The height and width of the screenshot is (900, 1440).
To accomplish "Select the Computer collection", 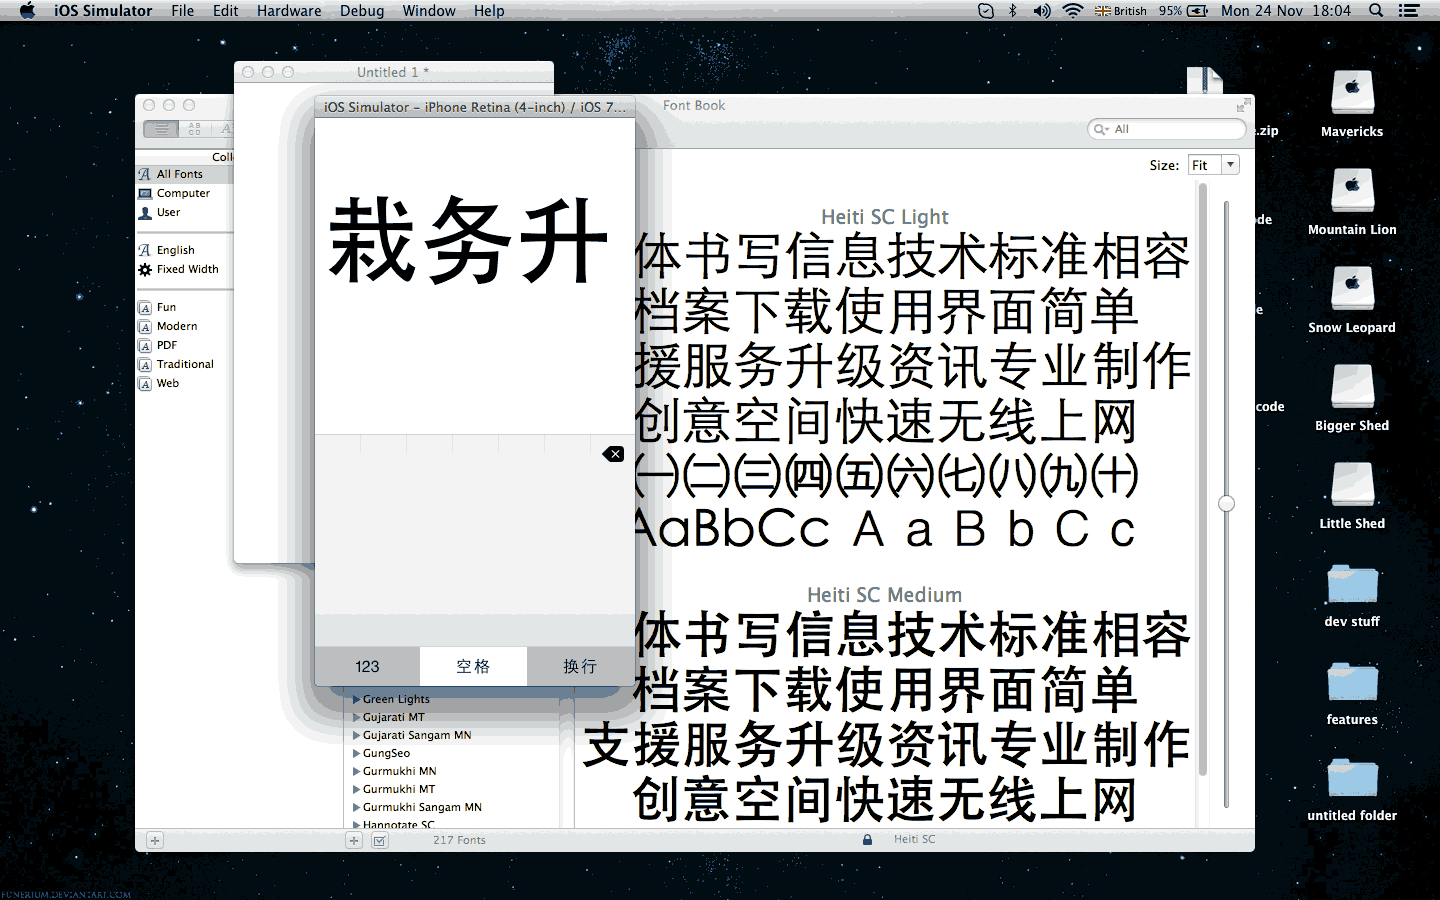I will pyautogui.click(x=184, y=193).
